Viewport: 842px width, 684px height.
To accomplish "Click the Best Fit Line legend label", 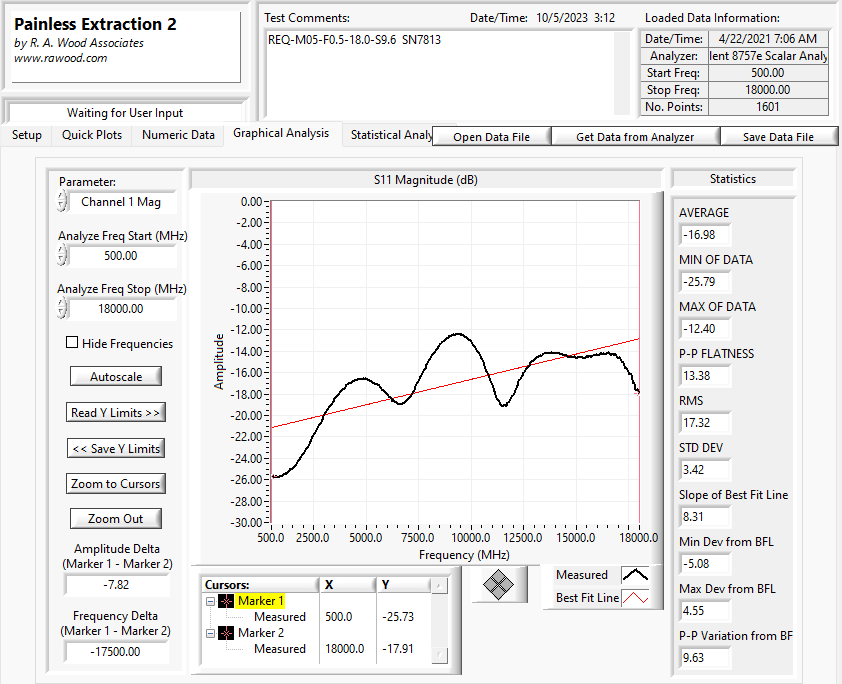I will pos(587,598).
